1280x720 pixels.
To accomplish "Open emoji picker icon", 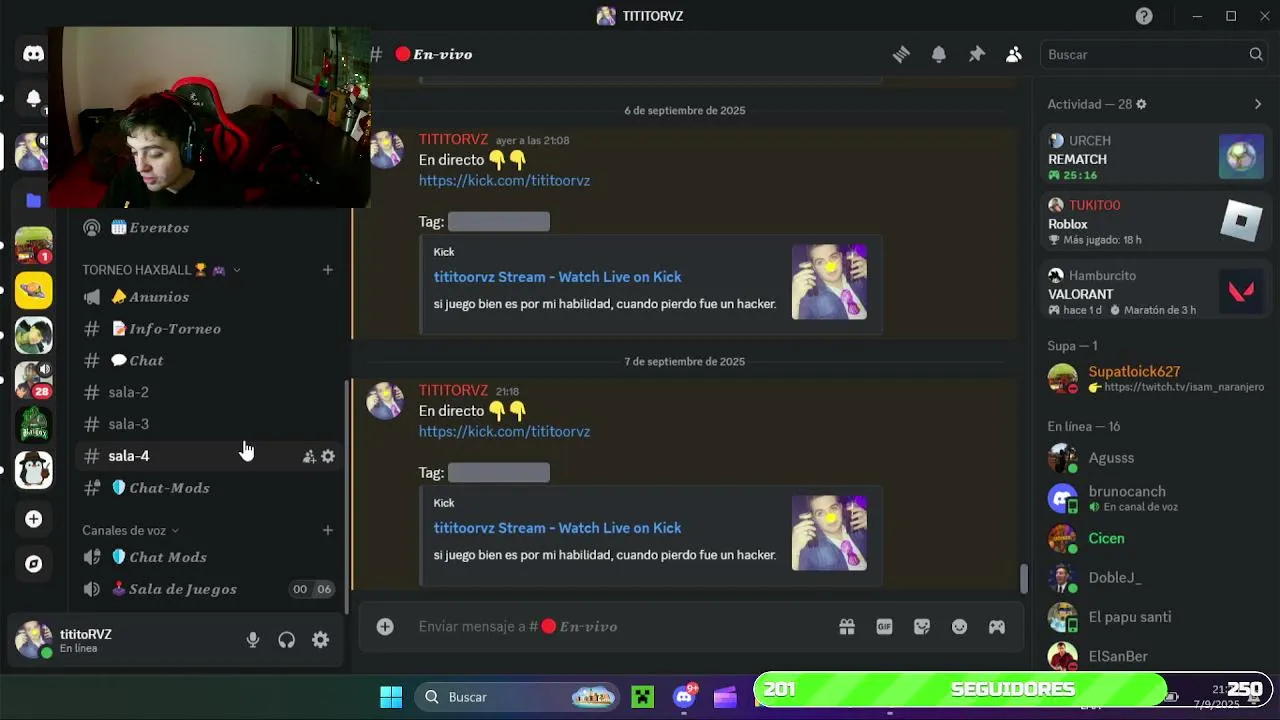I will click(960, 627).
